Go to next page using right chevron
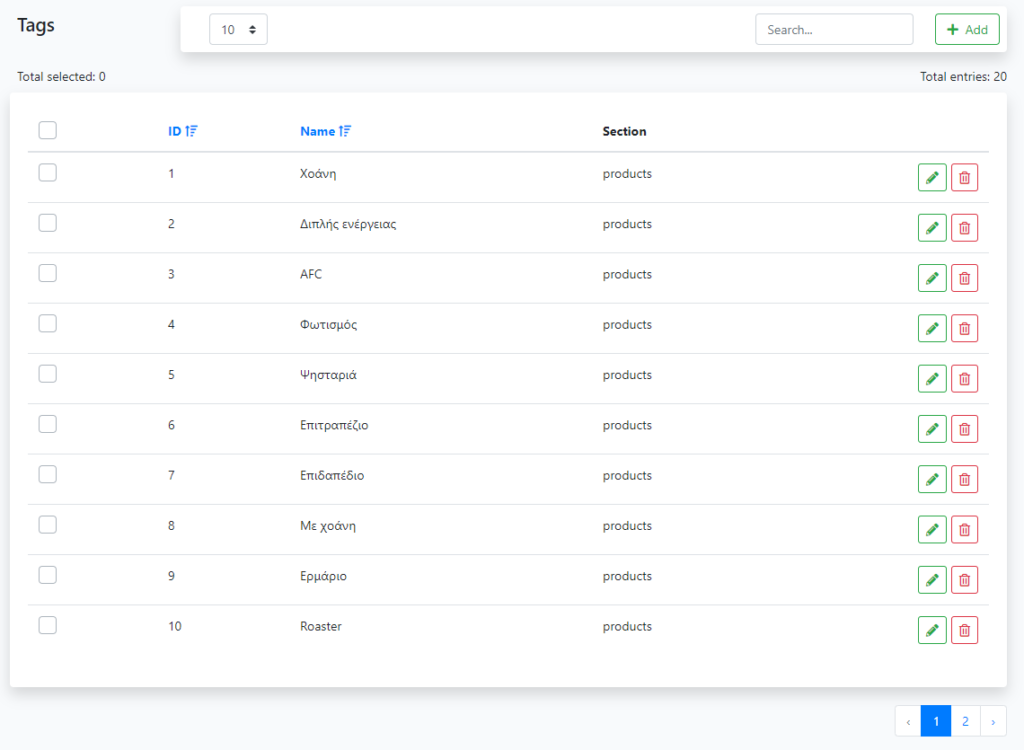The height and width of the screenshot is (750, 1024). pyautogui.click(x=993, y=721)
